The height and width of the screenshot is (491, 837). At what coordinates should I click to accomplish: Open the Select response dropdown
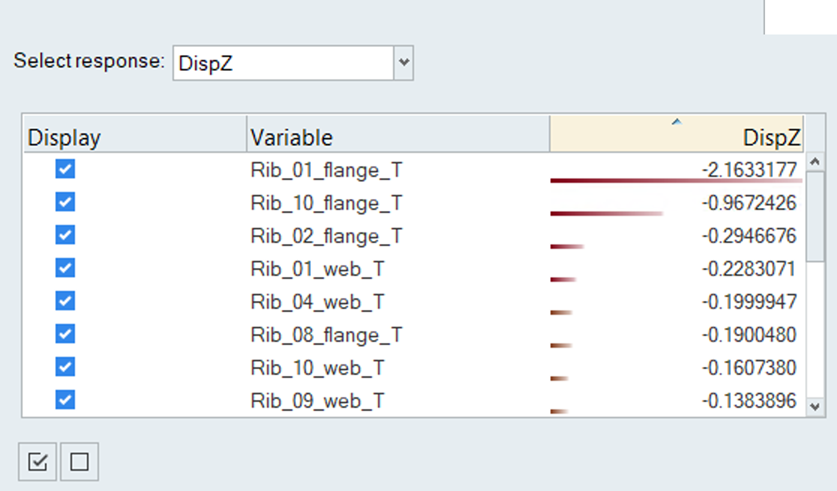click(404, 62)
